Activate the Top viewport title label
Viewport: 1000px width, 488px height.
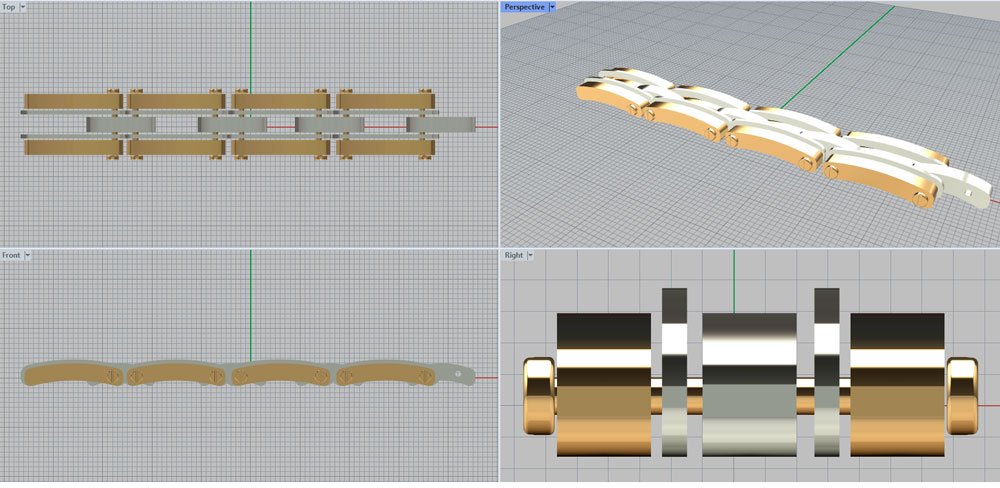click(x=9, y=6)
